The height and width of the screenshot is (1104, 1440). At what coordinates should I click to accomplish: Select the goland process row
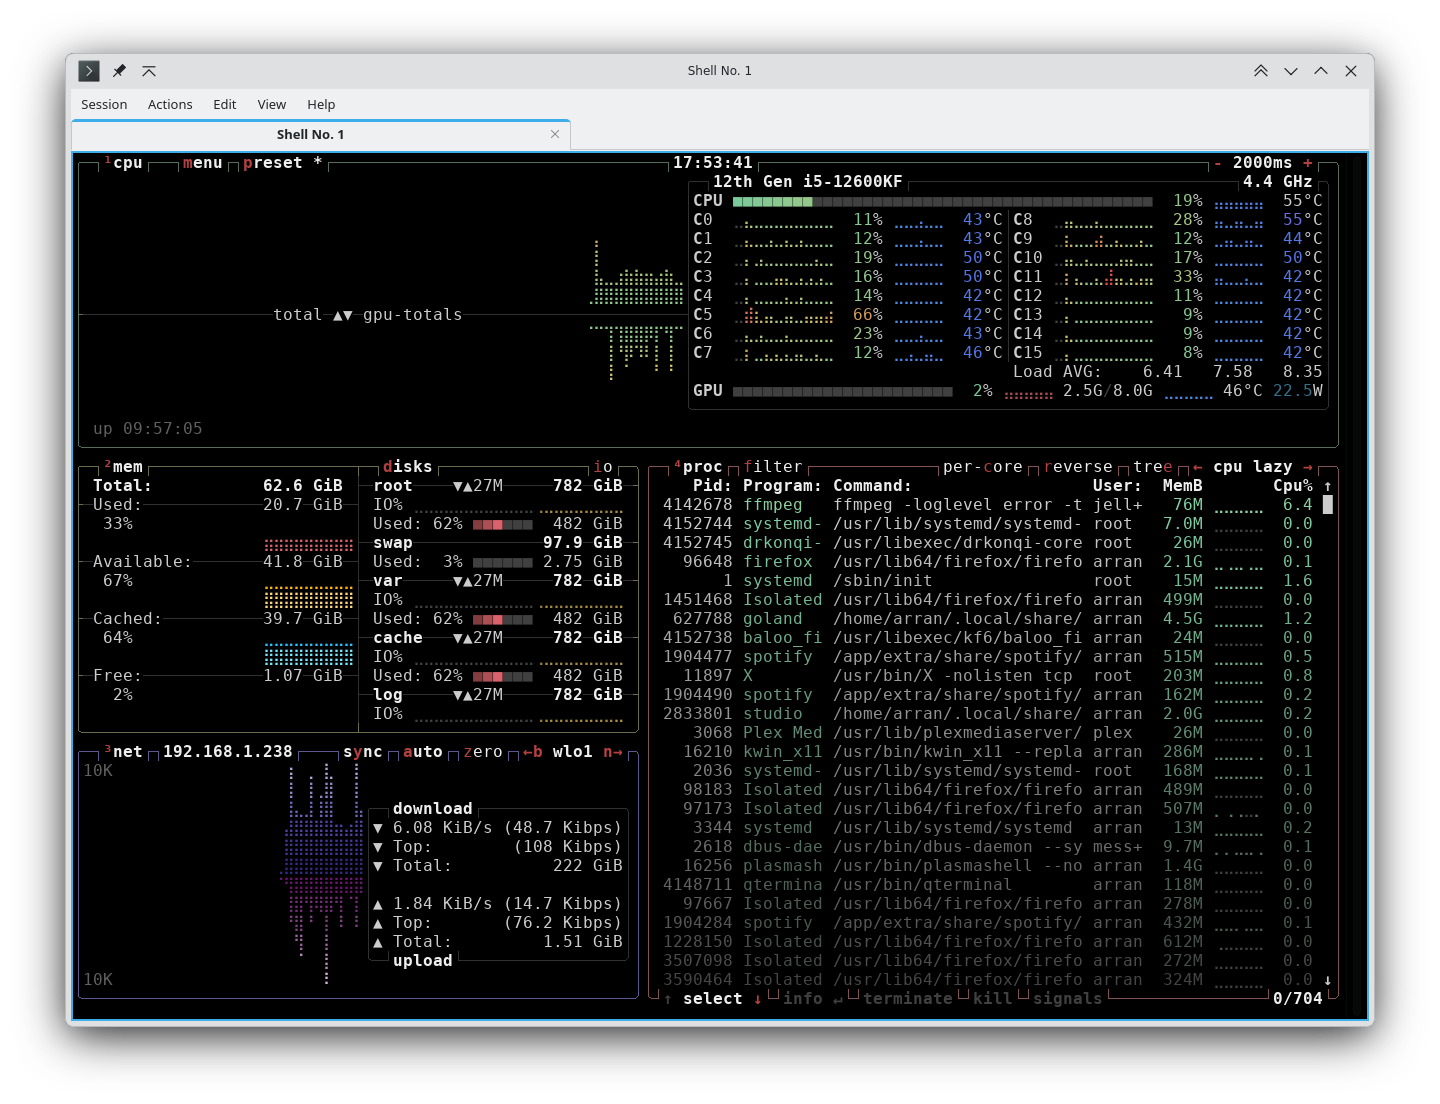click(x=988, y=619)
